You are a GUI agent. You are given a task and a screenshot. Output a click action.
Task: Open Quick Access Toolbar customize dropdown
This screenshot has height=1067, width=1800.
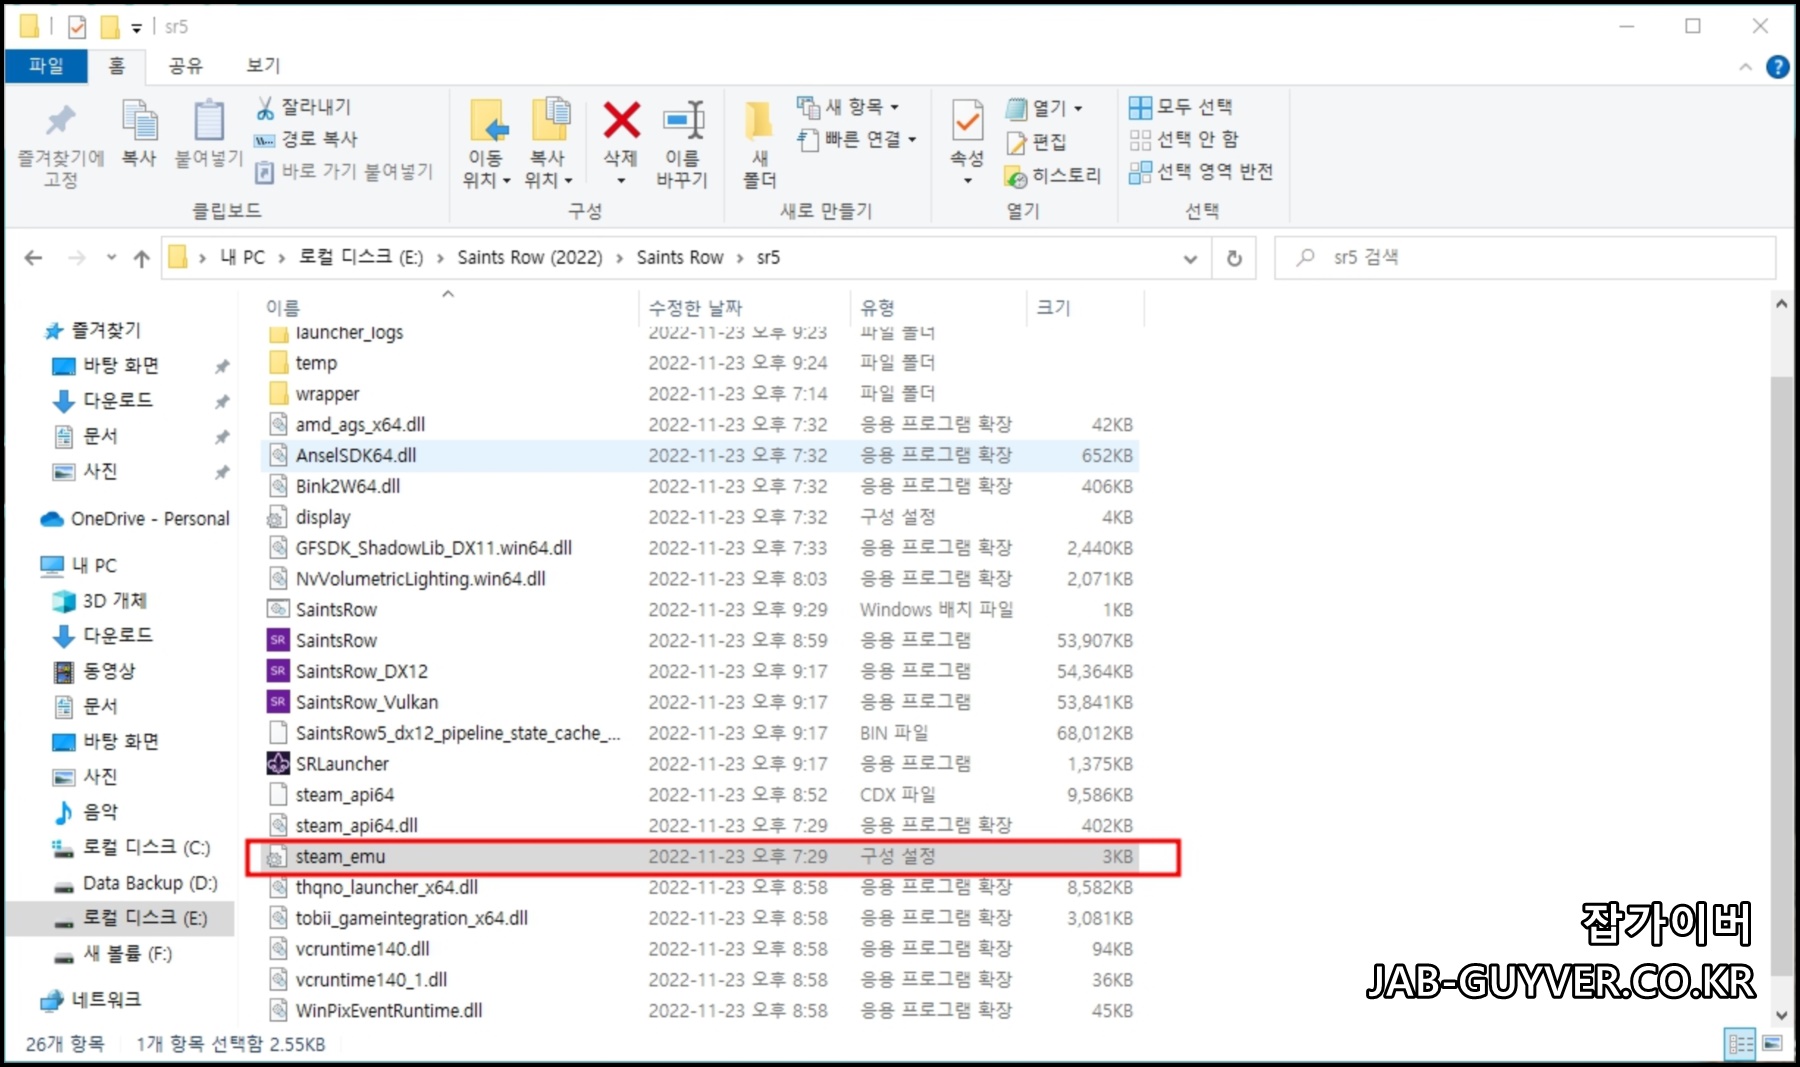(136, 27)
